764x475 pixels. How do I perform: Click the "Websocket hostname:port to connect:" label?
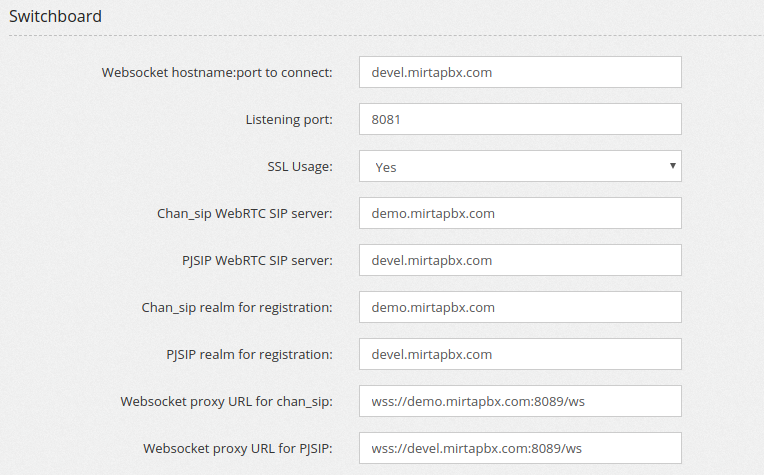pyautogui.click(x=217, y=73)
